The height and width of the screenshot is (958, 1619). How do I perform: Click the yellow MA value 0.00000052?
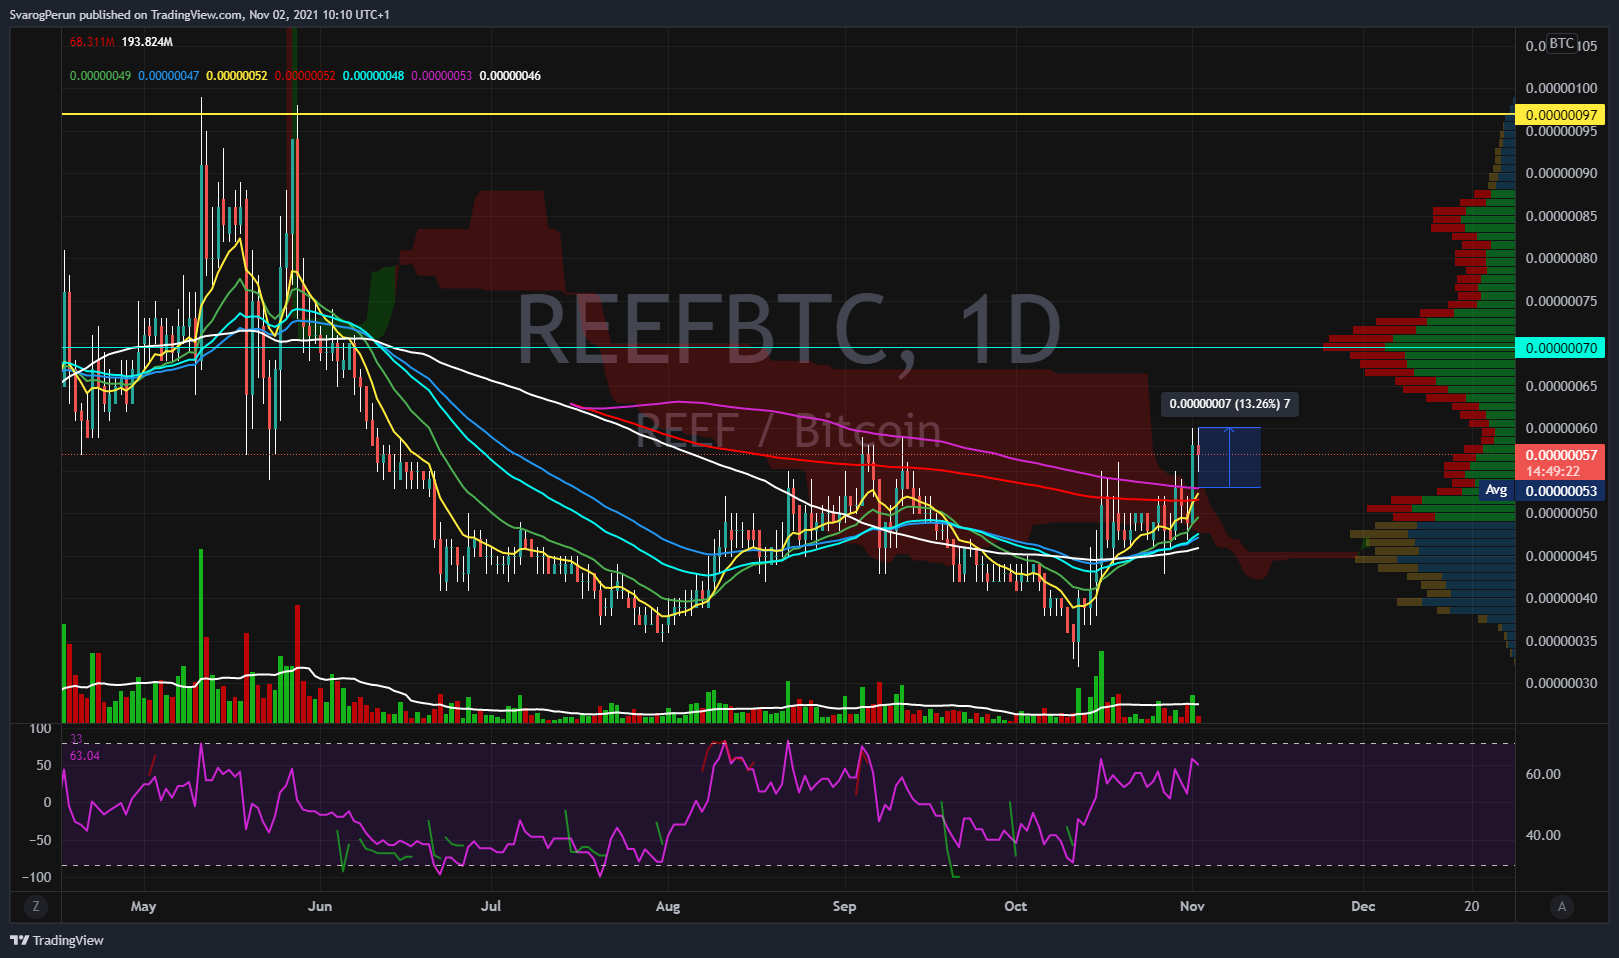click(237, 76)
